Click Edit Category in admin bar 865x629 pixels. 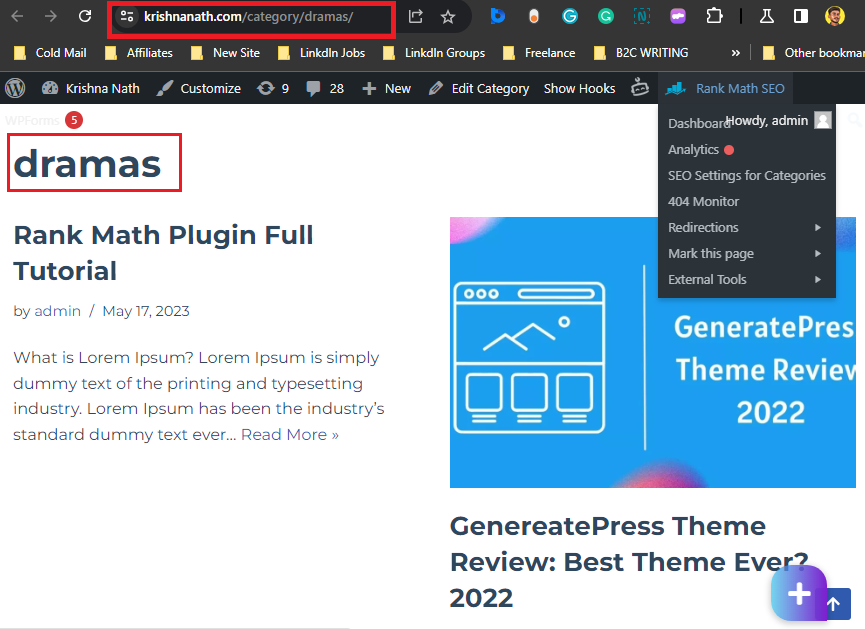[x=479, y=88]
